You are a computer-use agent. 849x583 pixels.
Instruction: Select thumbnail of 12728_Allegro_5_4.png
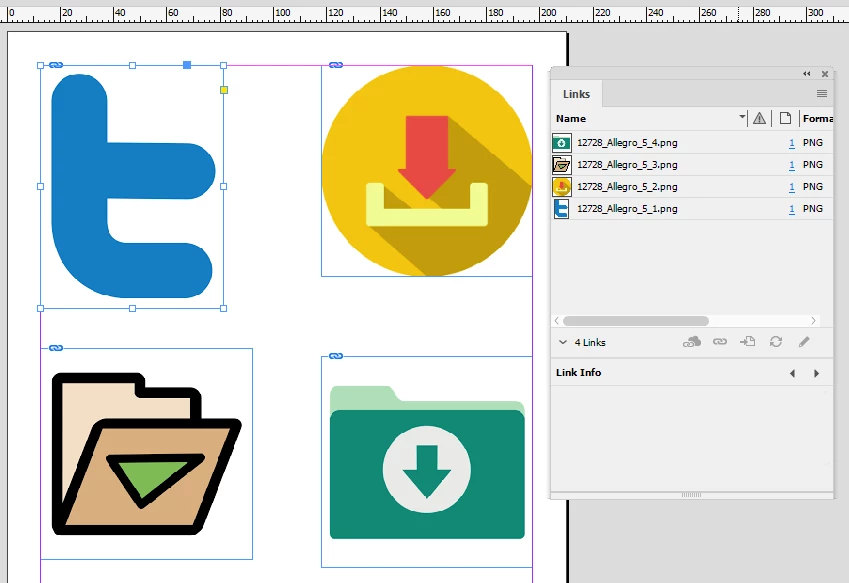click(x=561, y=143)
